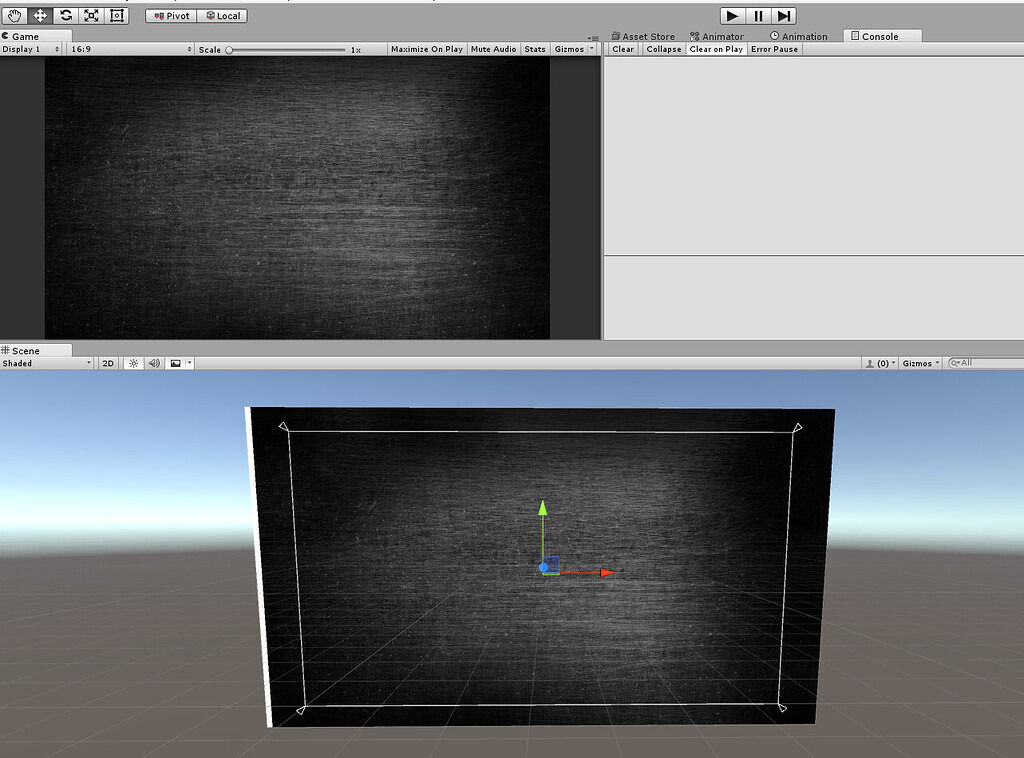Enable Maximize On Play

pyautogui.click(x=426, y=48)
